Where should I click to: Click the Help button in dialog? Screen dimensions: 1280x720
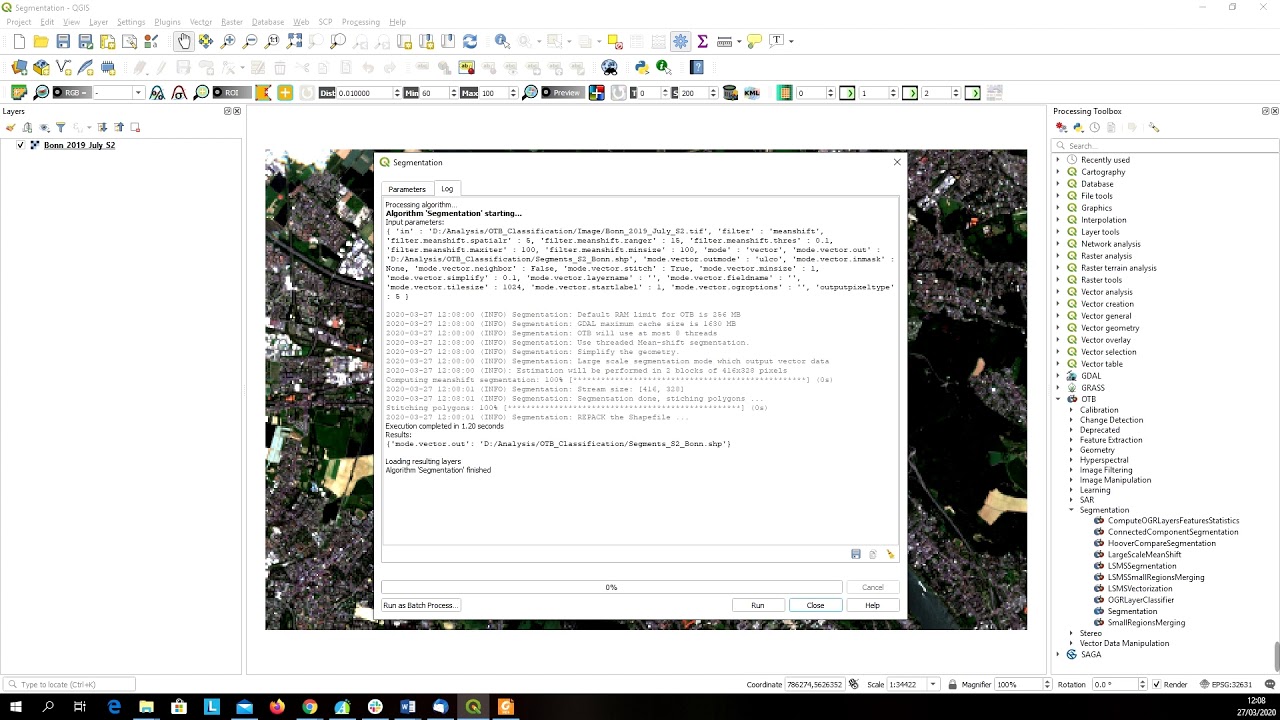click(x=872, y=605)
